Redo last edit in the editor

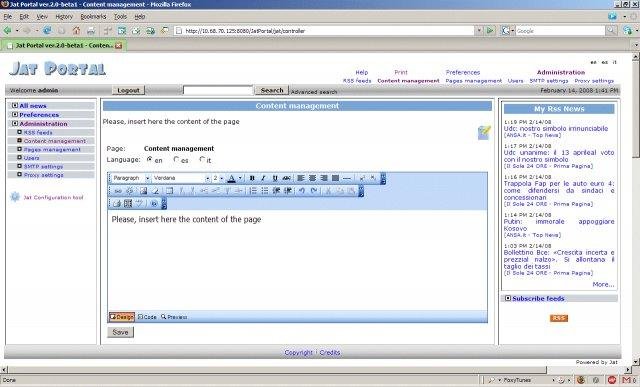tap(313, 191)
